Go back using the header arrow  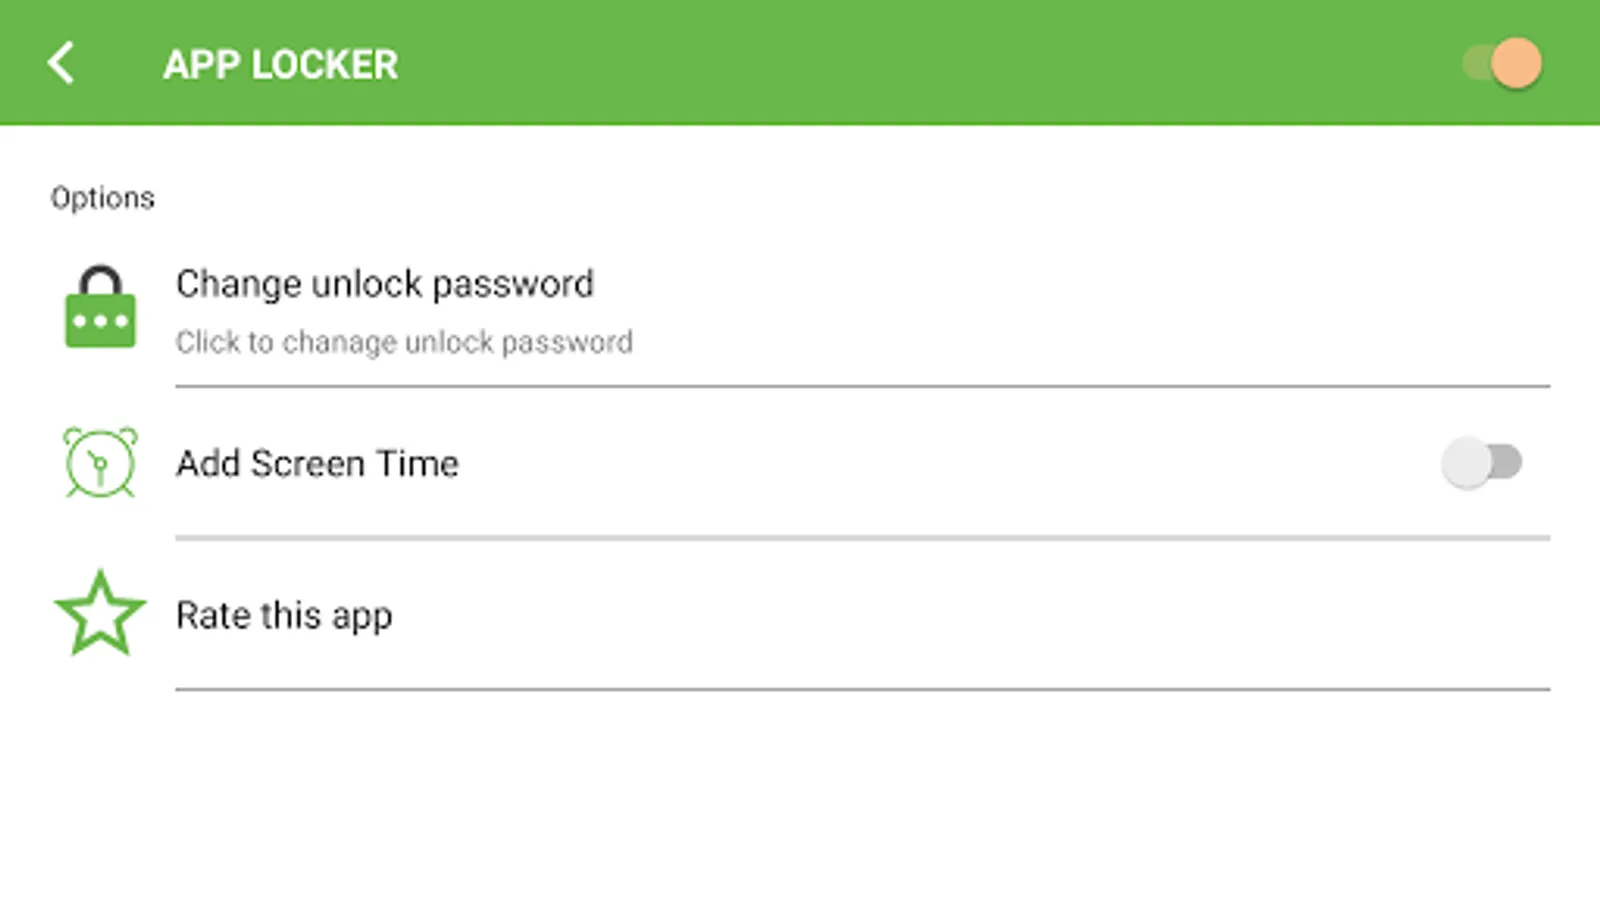pos(61,63)
